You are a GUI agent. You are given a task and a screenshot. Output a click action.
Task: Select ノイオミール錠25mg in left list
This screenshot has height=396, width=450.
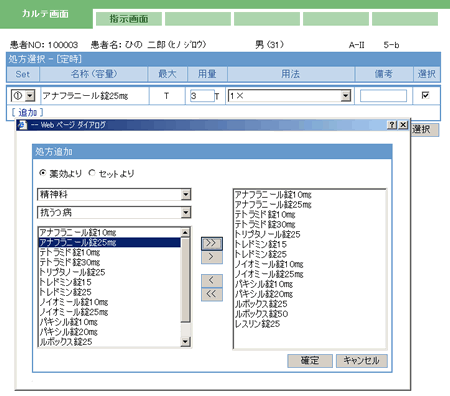click(110, 312)
